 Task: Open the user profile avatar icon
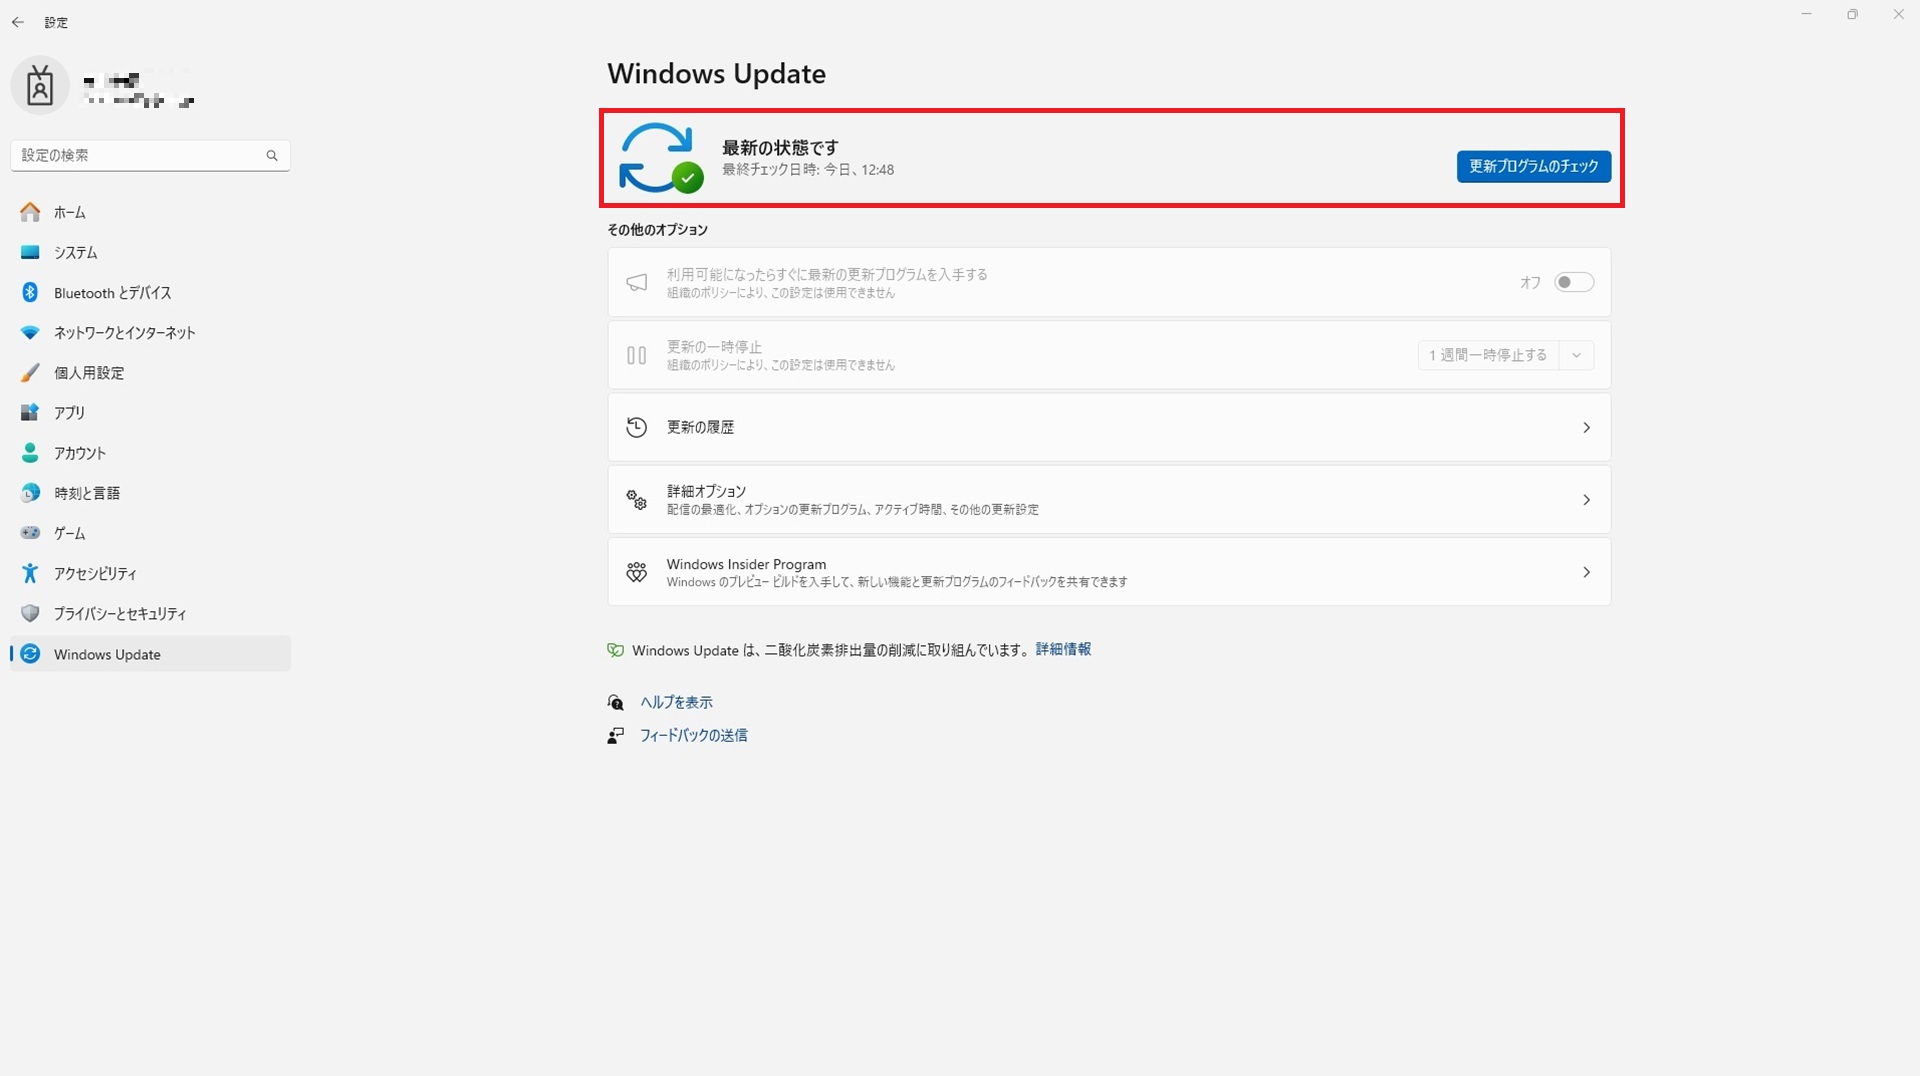[x=39, y=85]
